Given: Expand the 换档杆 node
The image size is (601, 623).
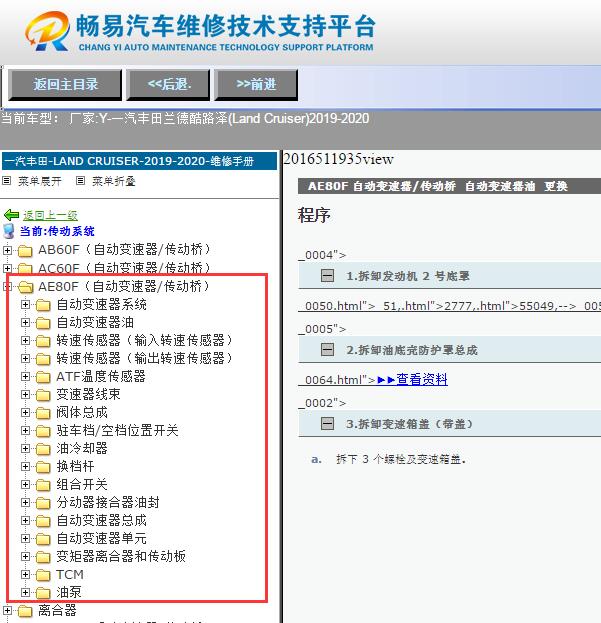Looking at the screenshot, I should click(25, 466).
